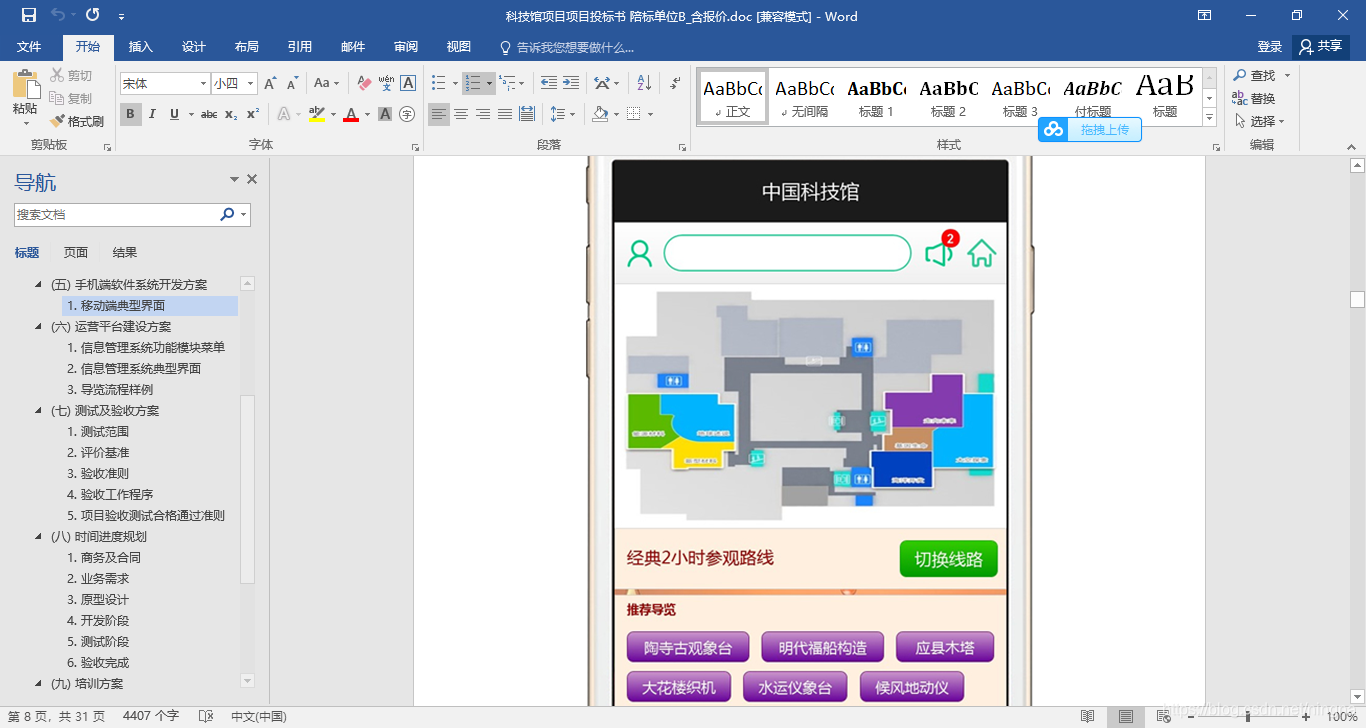Open the Change Case (Aa) dropdown
Viewport: 1366px width, 728px height.
(326, 84)
